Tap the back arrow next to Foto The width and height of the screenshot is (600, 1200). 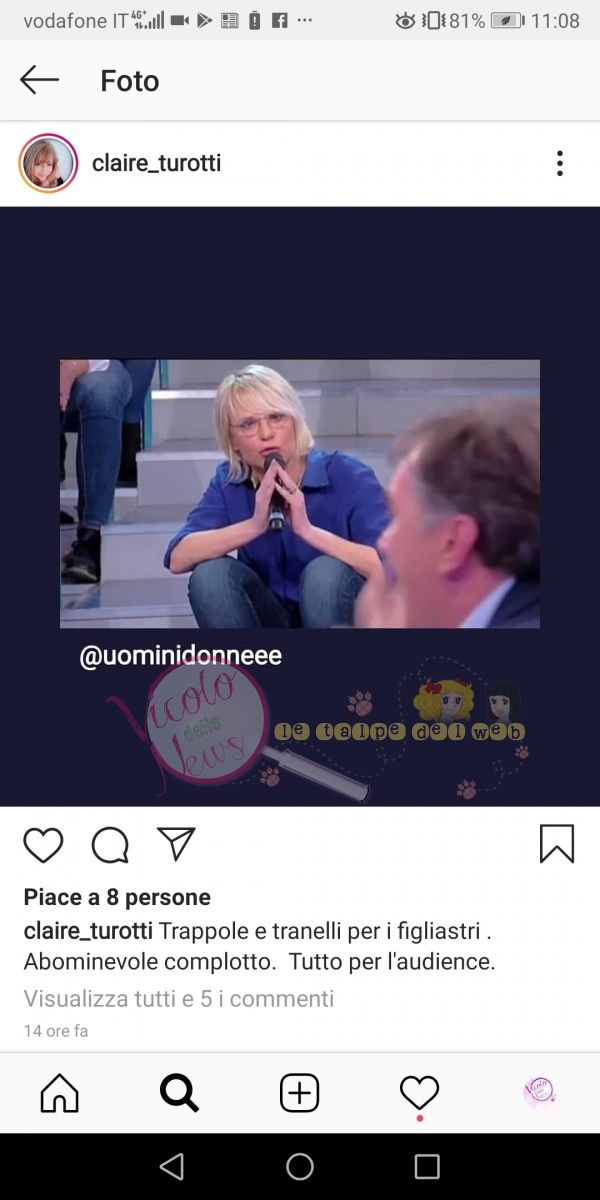(x=39, y=80)
